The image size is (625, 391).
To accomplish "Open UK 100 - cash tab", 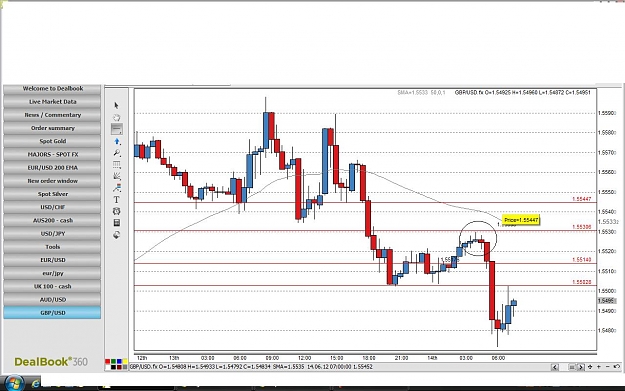I will [x=52, y=286].
